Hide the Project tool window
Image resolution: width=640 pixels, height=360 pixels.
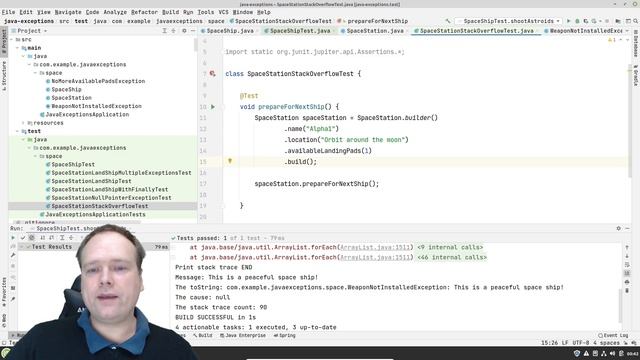click(193, 31)
